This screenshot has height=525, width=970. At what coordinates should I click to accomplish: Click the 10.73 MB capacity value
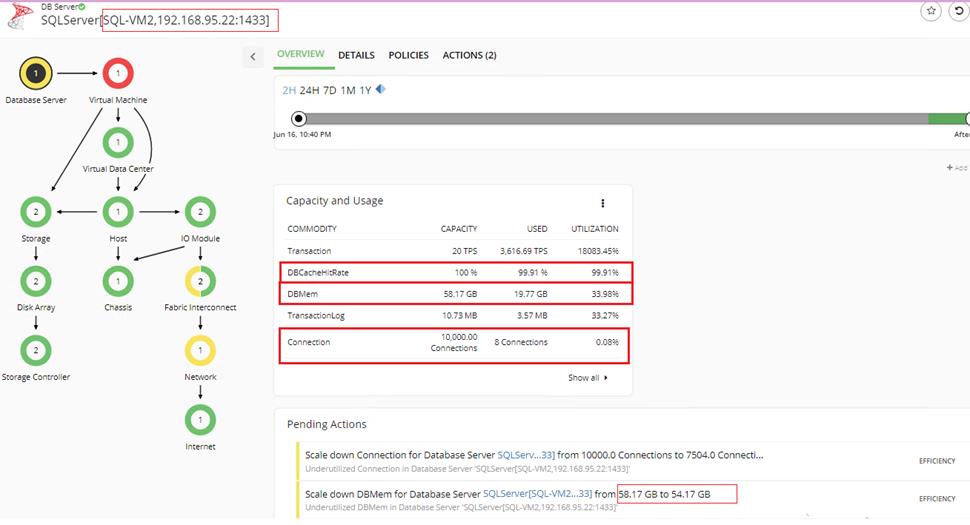pos(460,315)
